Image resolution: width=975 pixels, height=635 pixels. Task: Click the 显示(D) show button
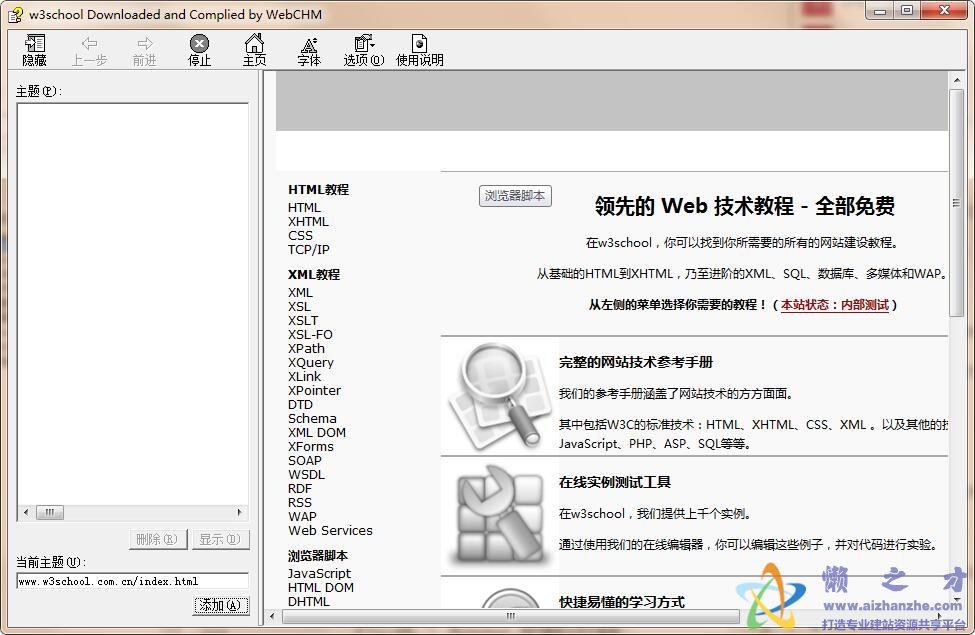click(220, 539)
